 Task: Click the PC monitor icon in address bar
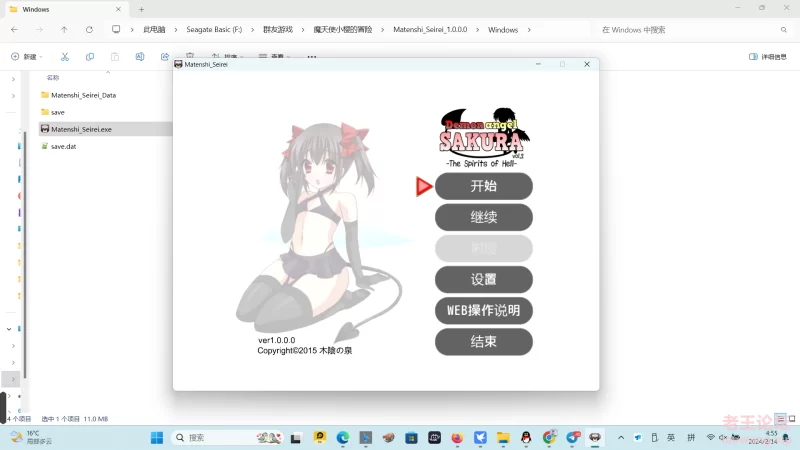[x=116, y=30]
